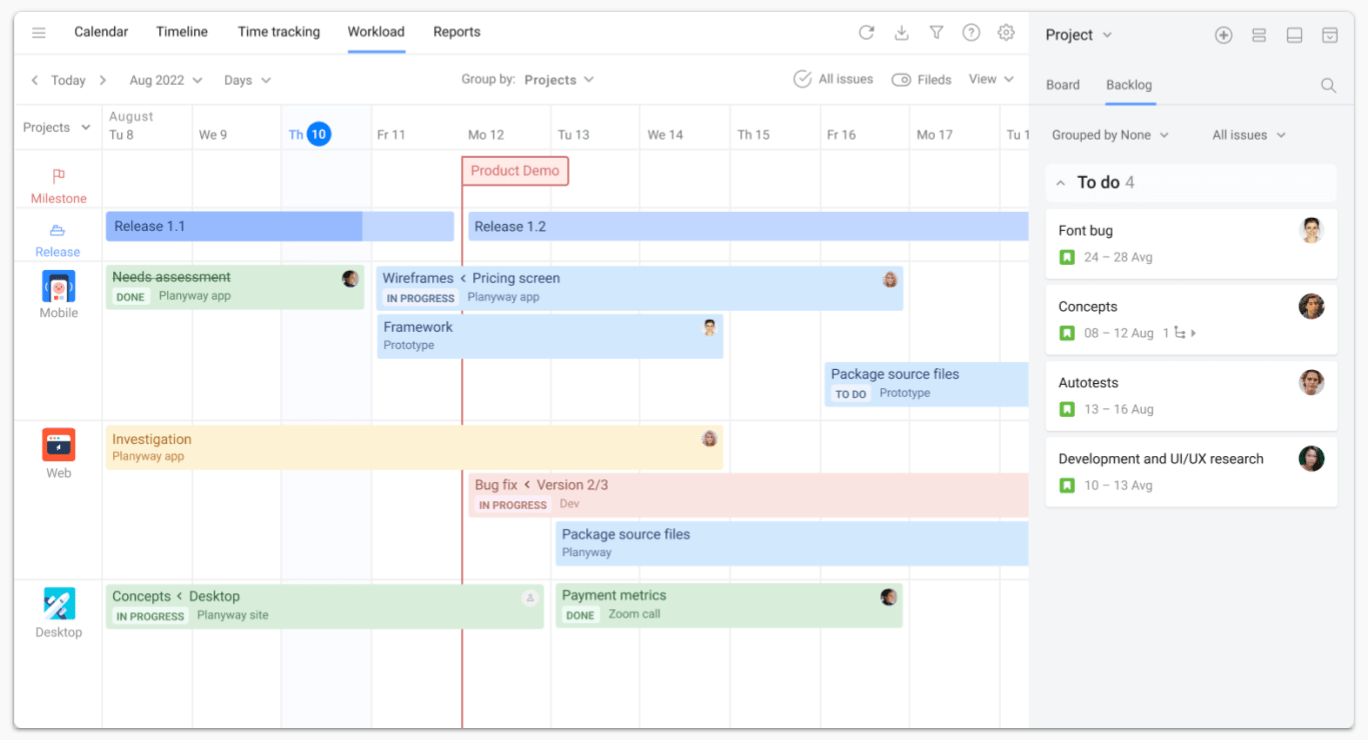Click the refresh icon in top toolbar
This screenshot has width=1368, height=740.
[x=866, y=33]
